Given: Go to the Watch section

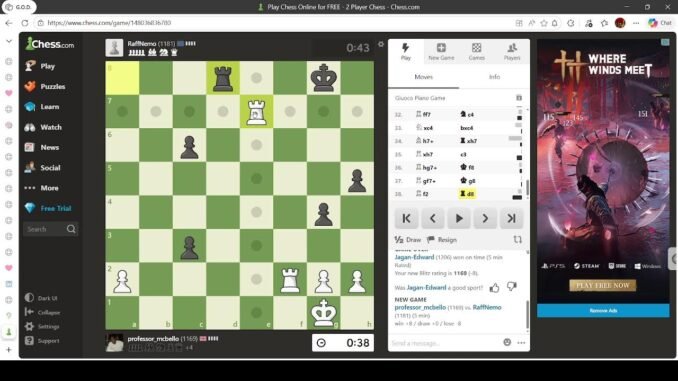Looking at the screenshot, I should pyautogui.click(x=43, y=127).
